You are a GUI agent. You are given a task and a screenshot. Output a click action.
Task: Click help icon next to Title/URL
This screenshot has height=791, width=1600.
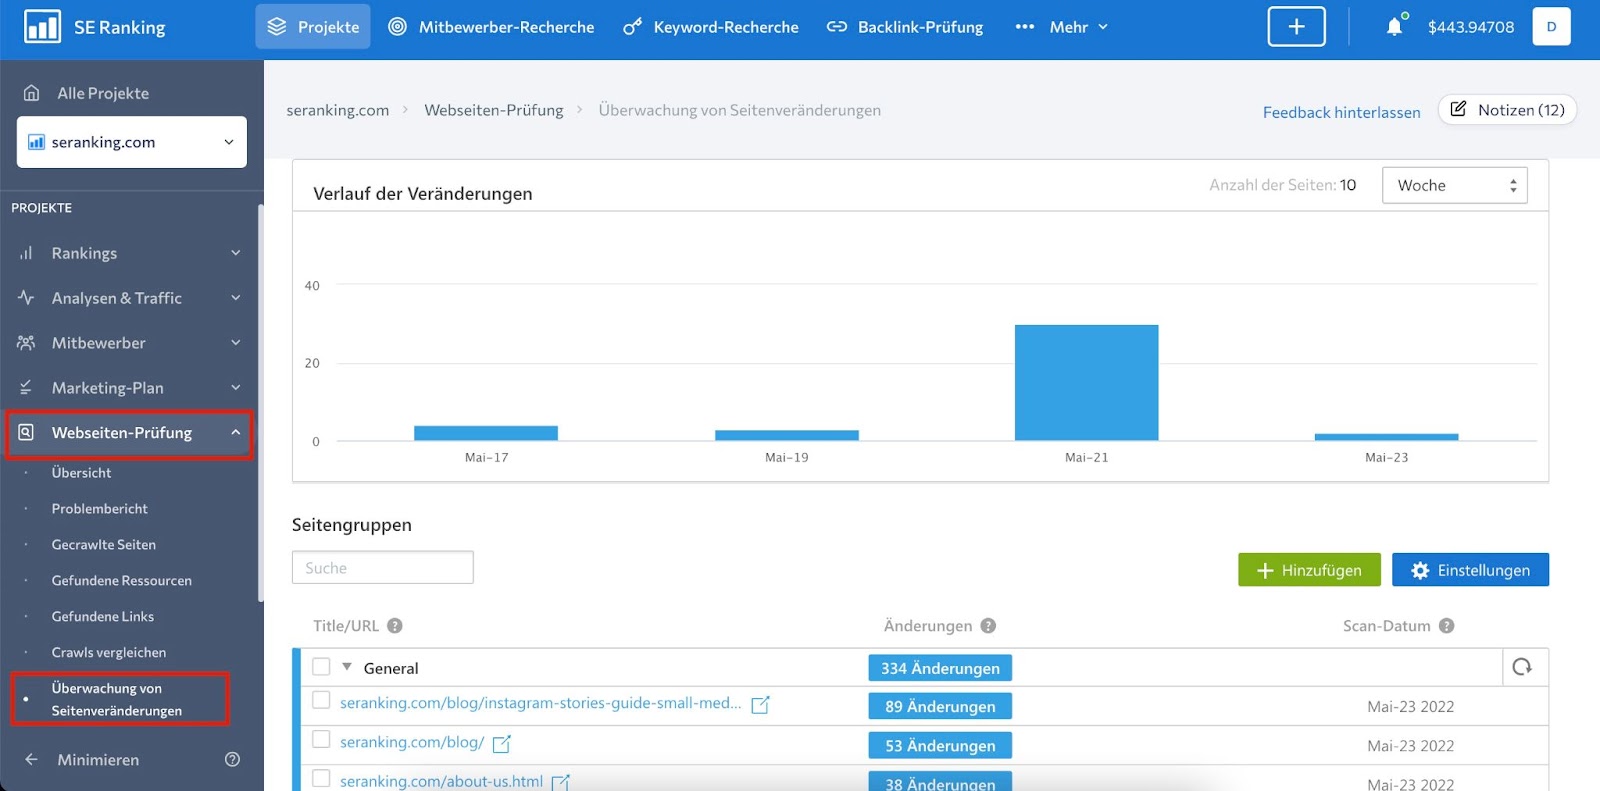395,626
